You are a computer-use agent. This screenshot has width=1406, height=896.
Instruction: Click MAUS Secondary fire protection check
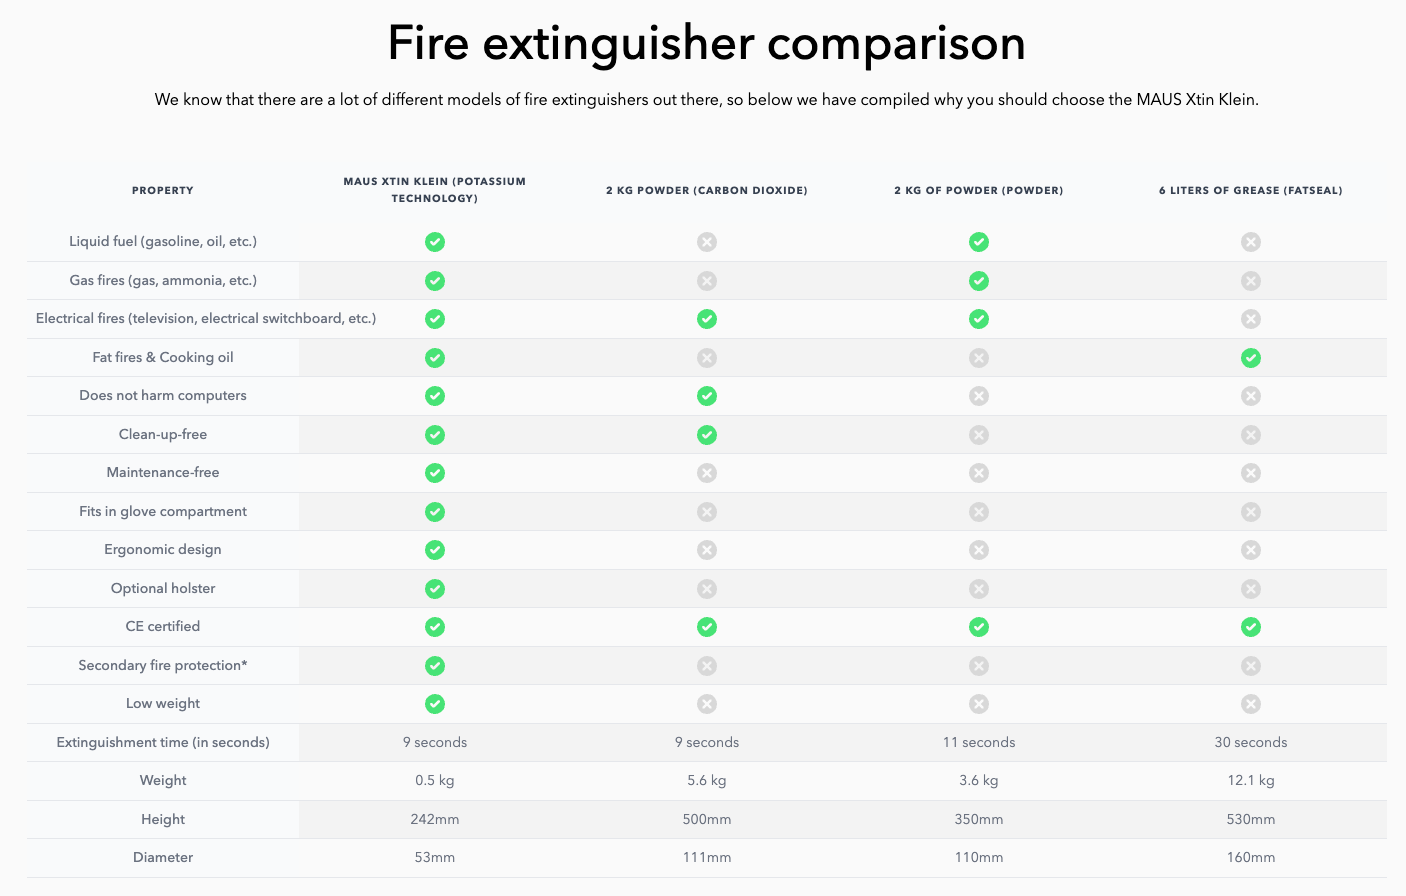point(435,666)
